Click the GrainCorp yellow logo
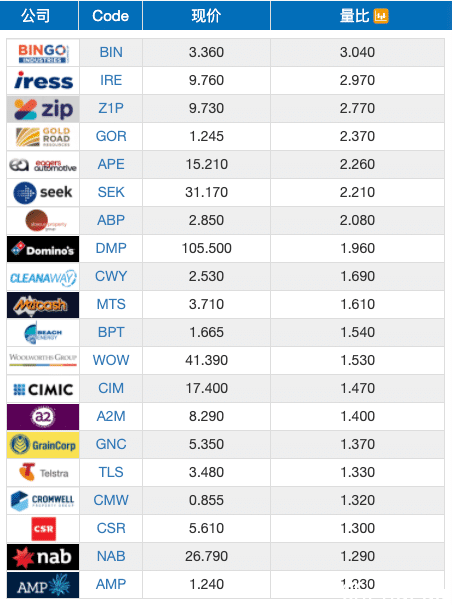The height and width of the screenshot is (605, 452). click(x=43, y=445)
